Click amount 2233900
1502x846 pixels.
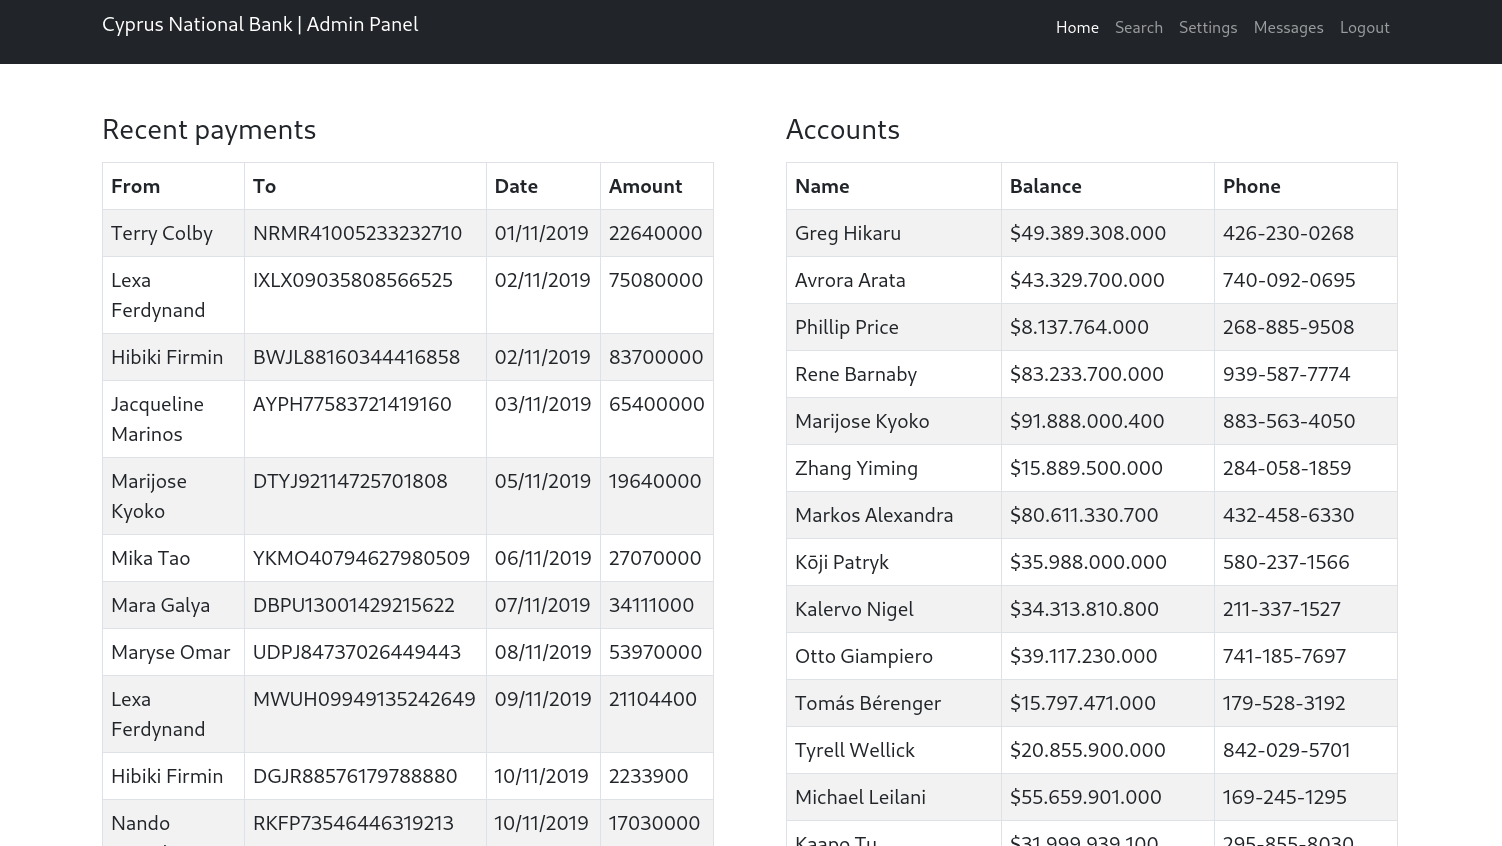coord(648,776)
